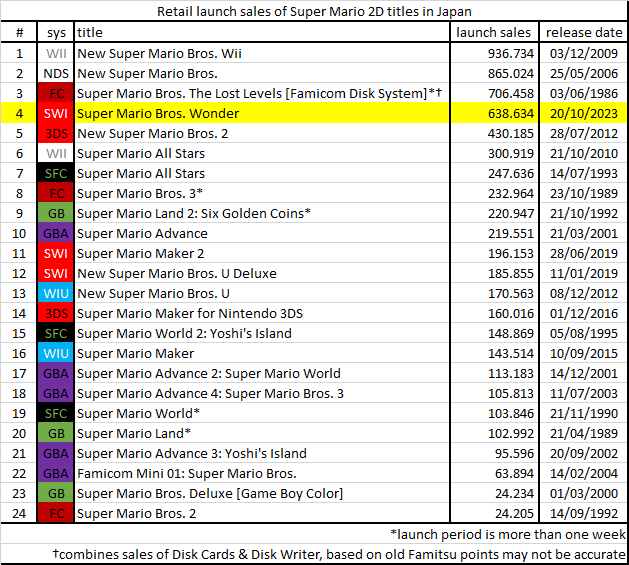Select sales value 24.234
The width and height of the screenshot is (629, 565).
514,494
